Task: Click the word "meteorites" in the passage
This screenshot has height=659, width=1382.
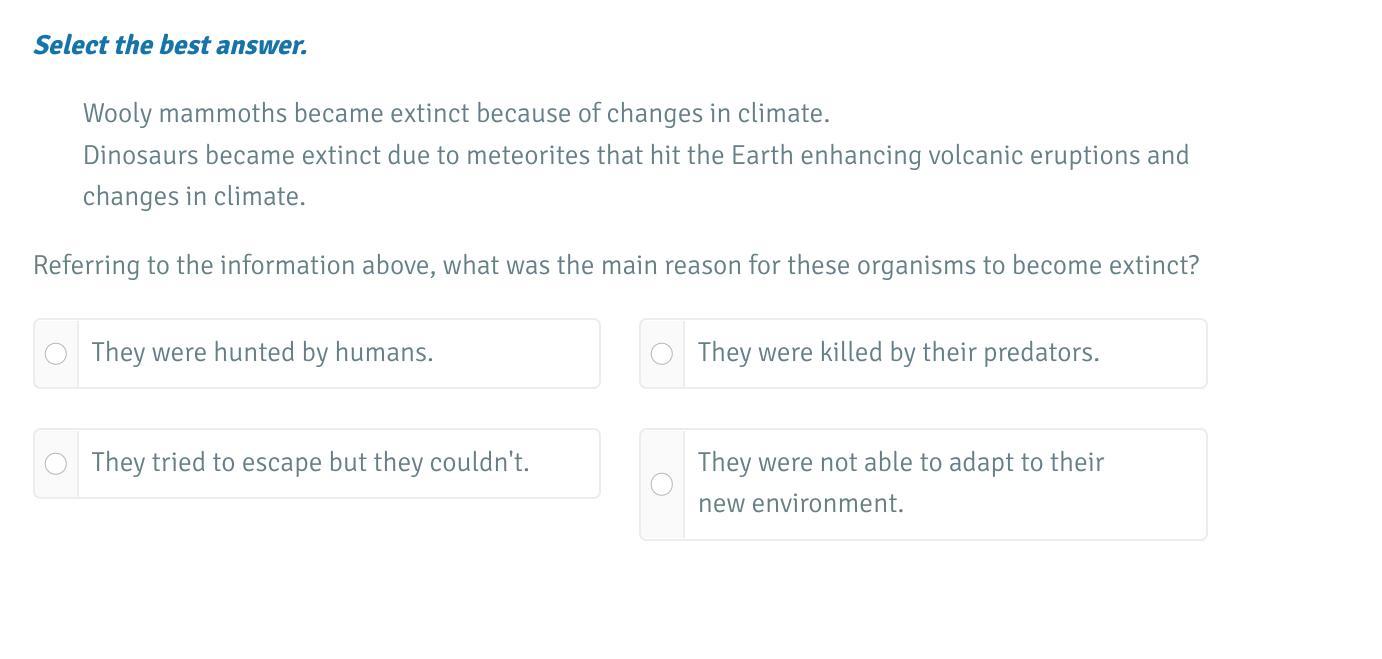Action: pos(528,156)
